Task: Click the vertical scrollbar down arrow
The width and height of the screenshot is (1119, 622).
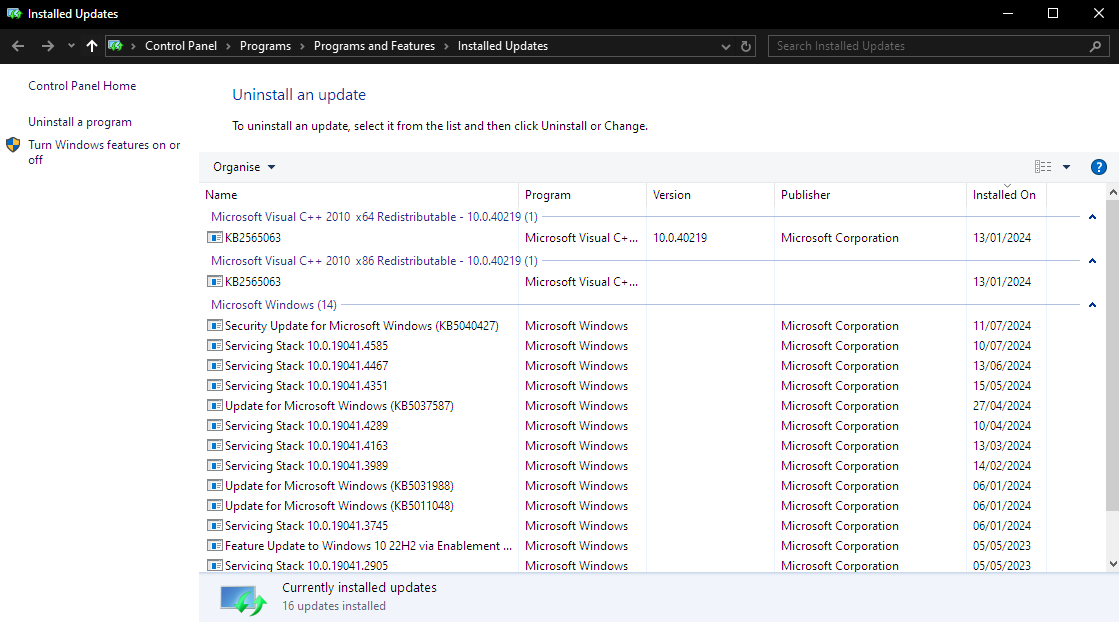Action: click(1112, 563)
